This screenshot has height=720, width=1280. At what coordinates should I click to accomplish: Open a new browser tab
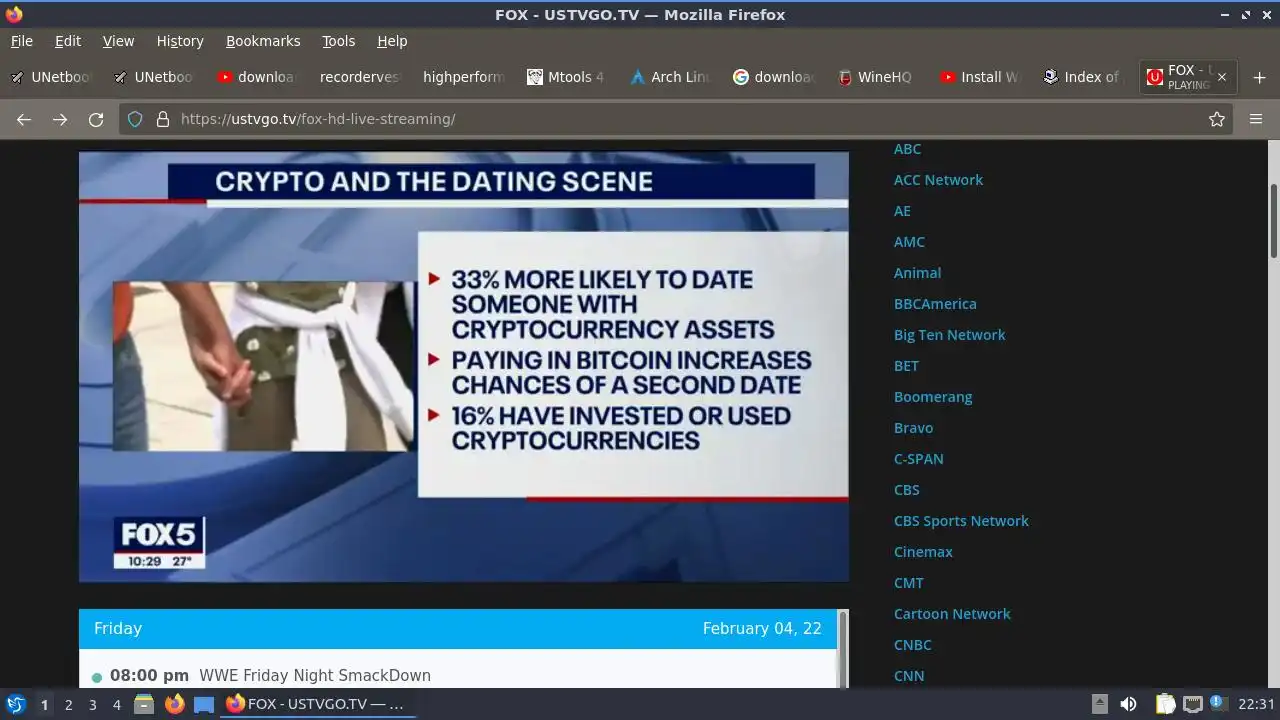pos(1259,77)
